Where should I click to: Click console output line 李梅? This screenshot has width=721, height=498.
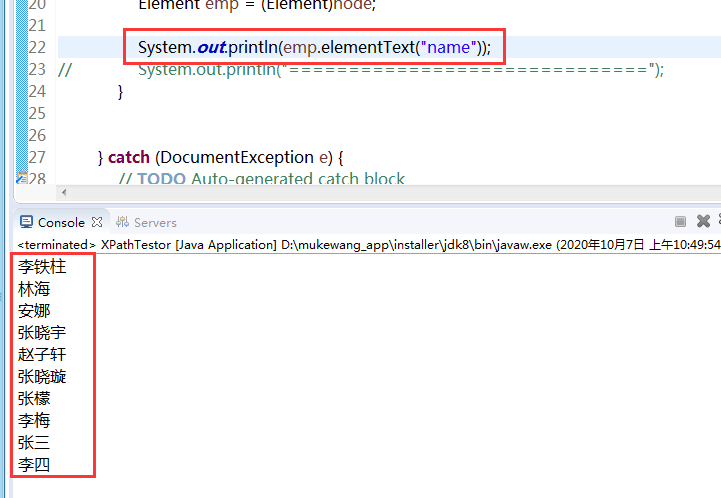pos(34,421)
